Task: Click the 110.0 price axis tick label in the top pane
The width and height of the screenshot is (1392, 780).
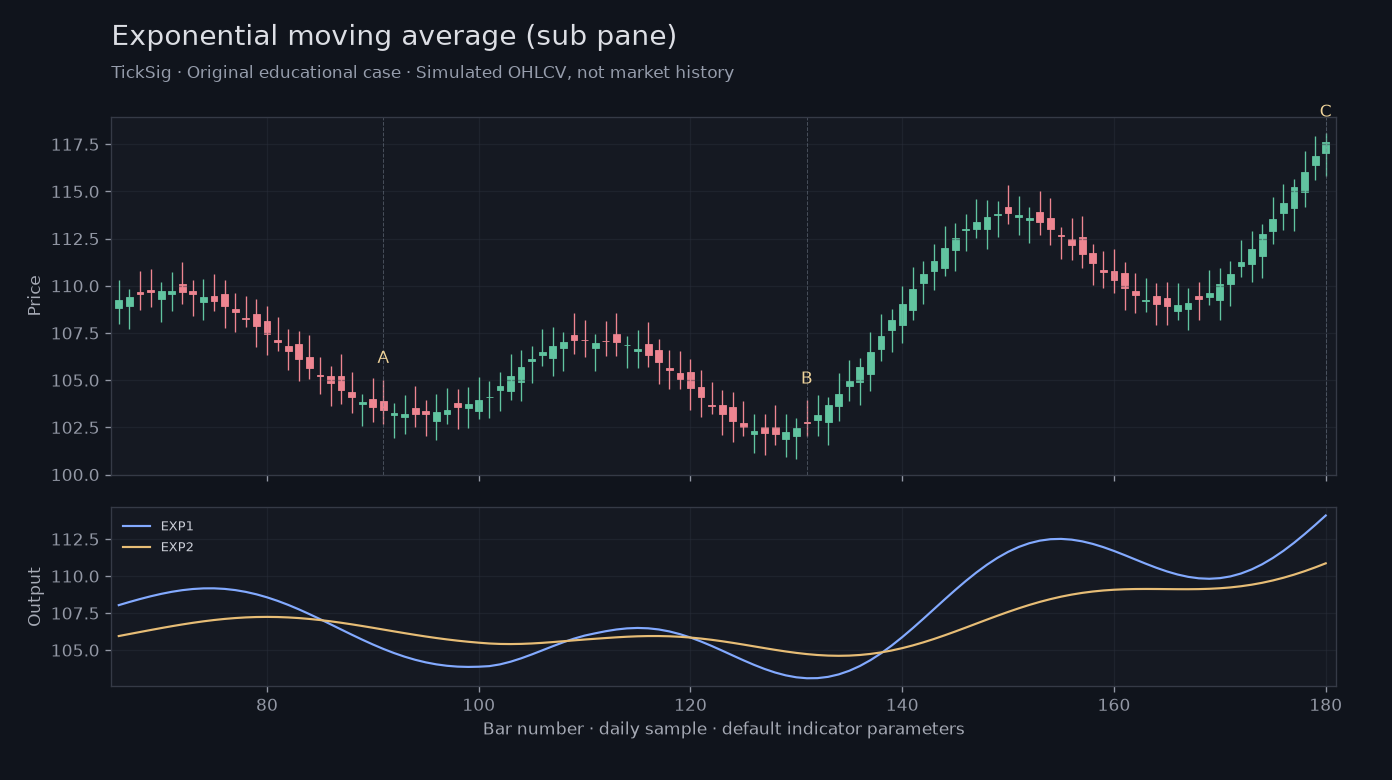Action: click(x=75, y=286)
